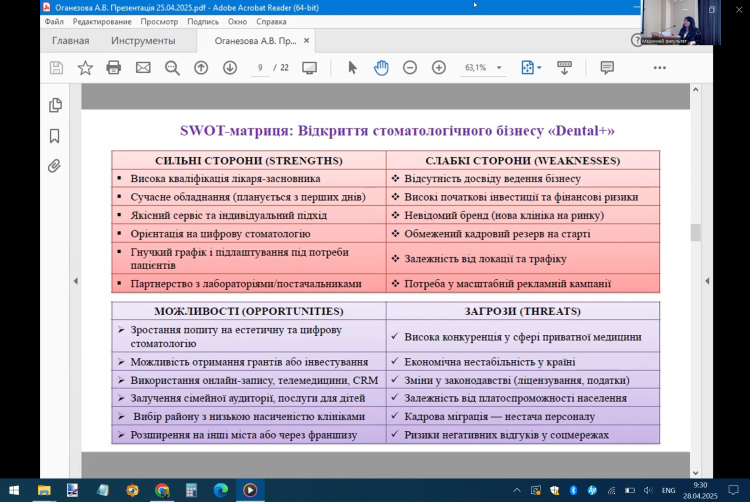Open read mode monitor icon
Screen dimensions: 750x502
[x=309, y=68]
